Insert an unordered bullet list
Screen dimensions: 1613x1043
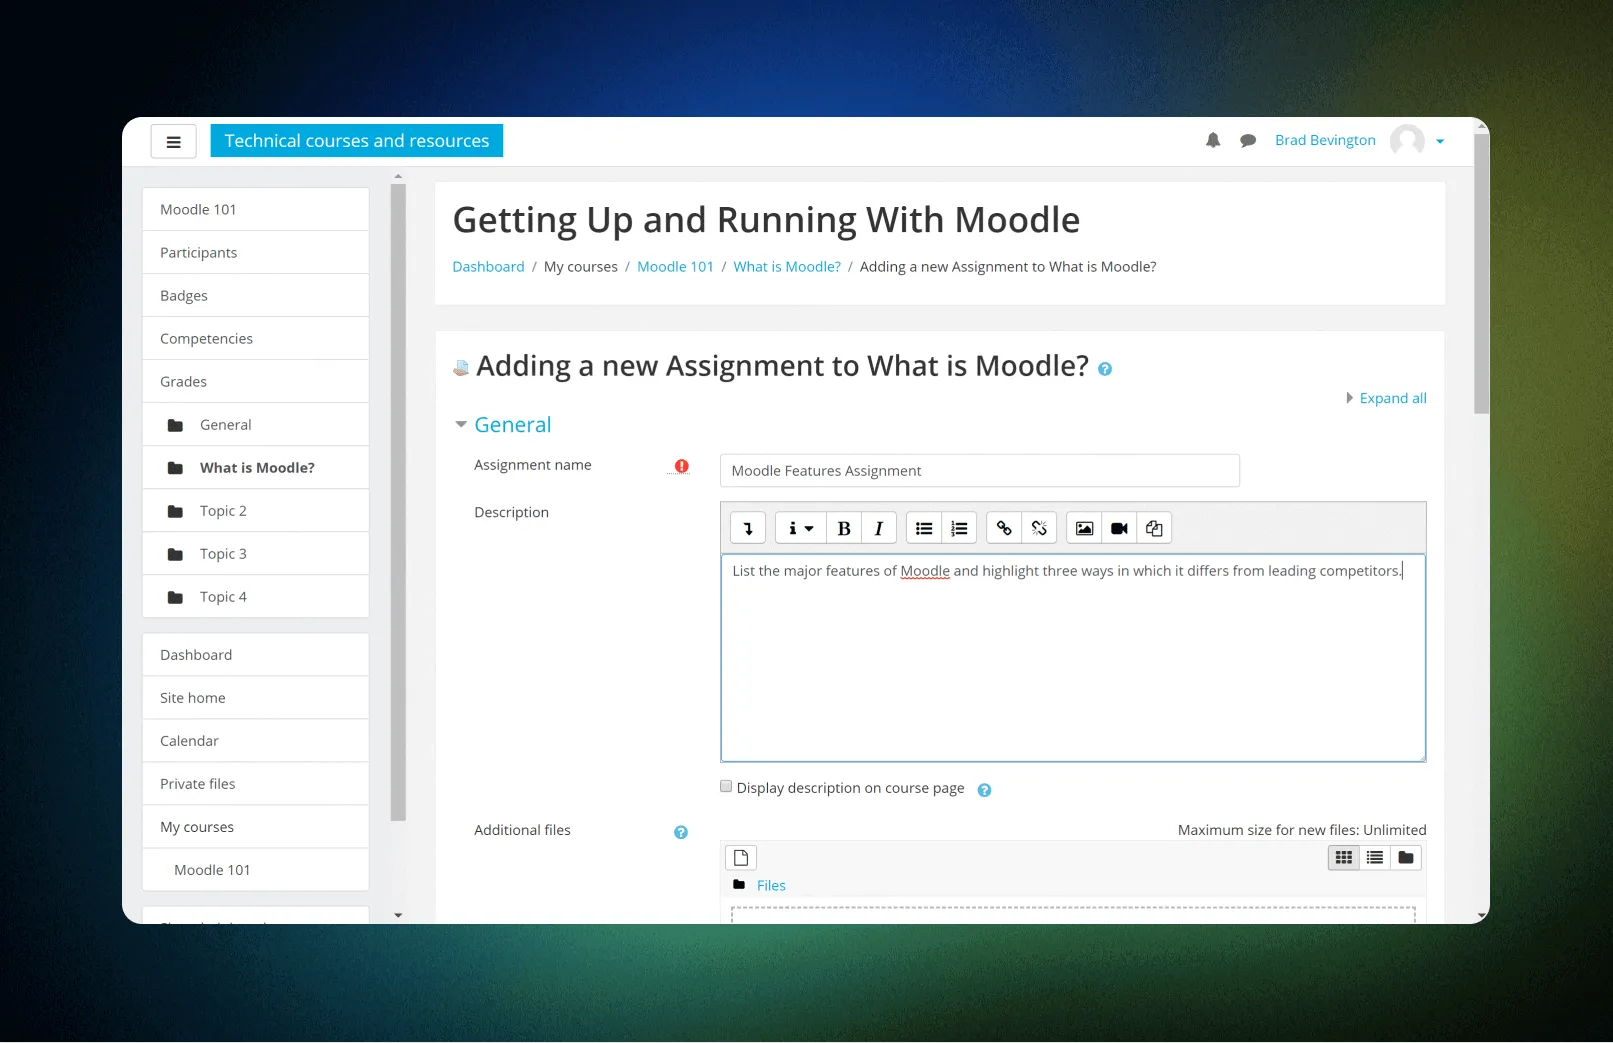[x=924, y=528]
